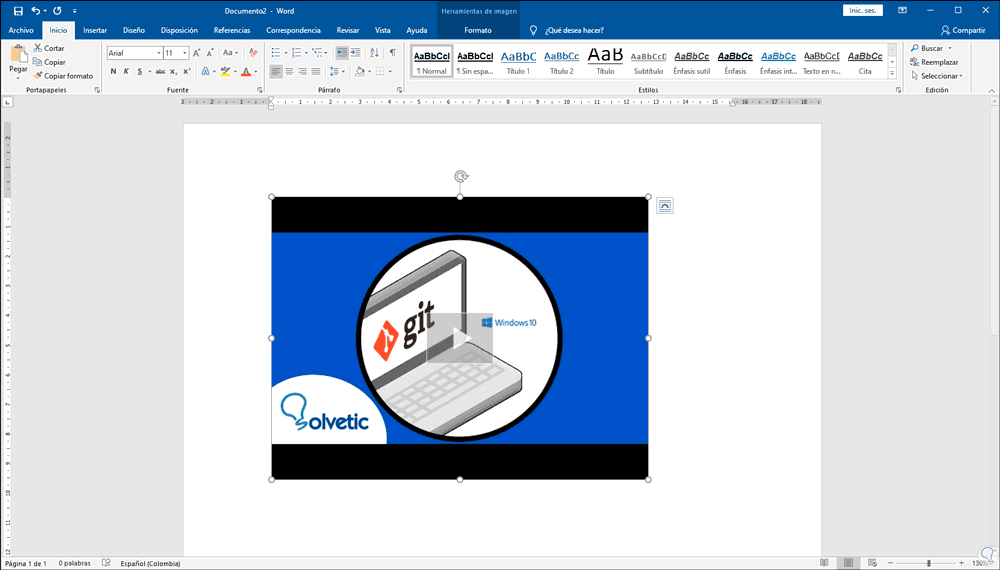Viewport: 1000px width, 570px height.
Task: Switch to the Vista tab
Action: [x=383, y=30]
